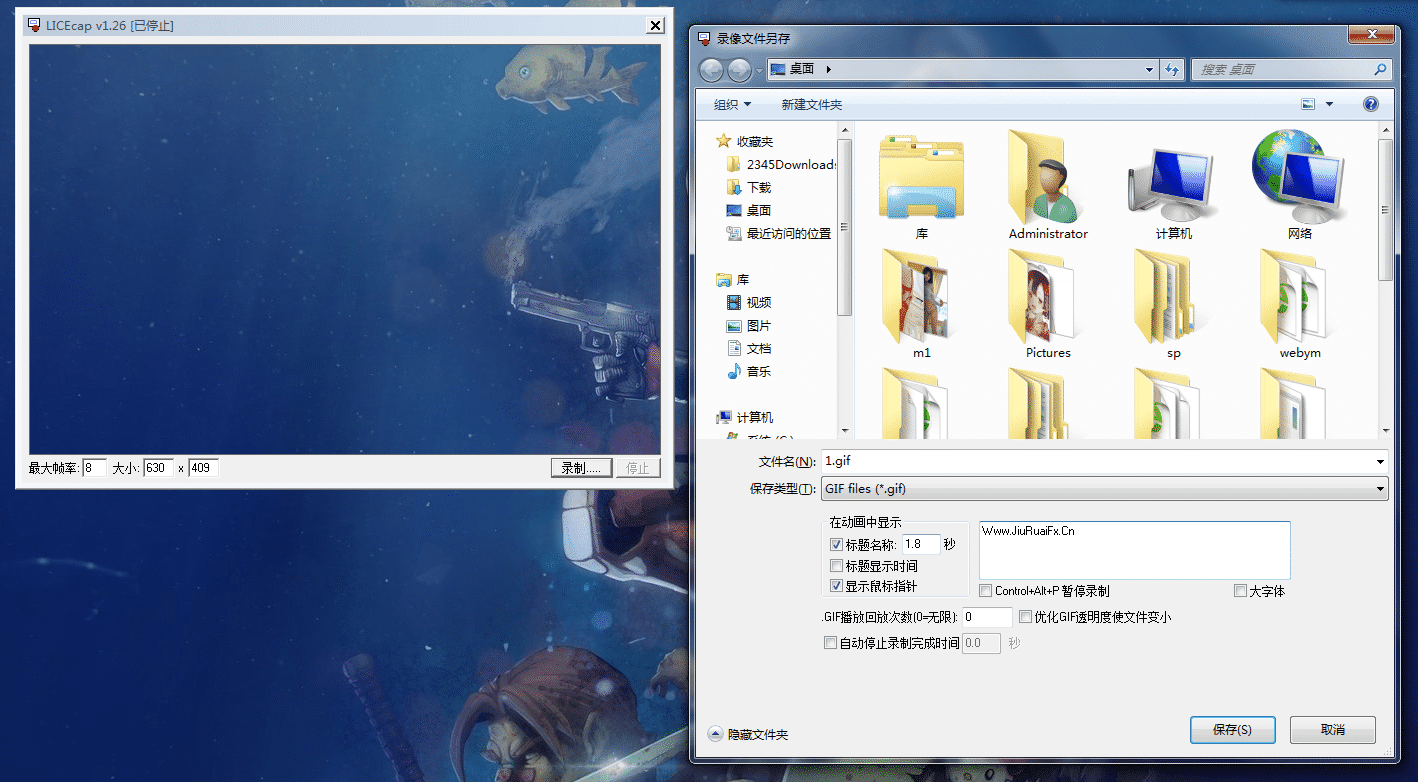Click the 新建文件夹 toolbar button
The width and height of the screenshot is (1418, 782).
click(x=812, y=104)
